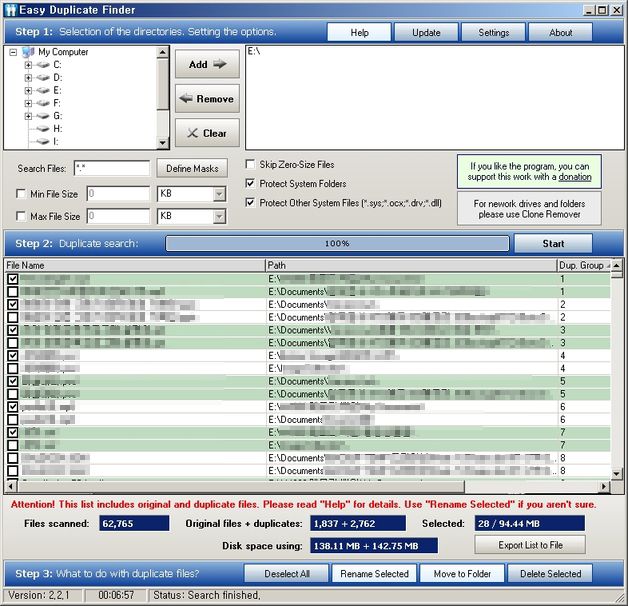The image size is (628, 606).
Task: Select the D: drive icon
Action: pyautogui.click(x=42, y=78)
